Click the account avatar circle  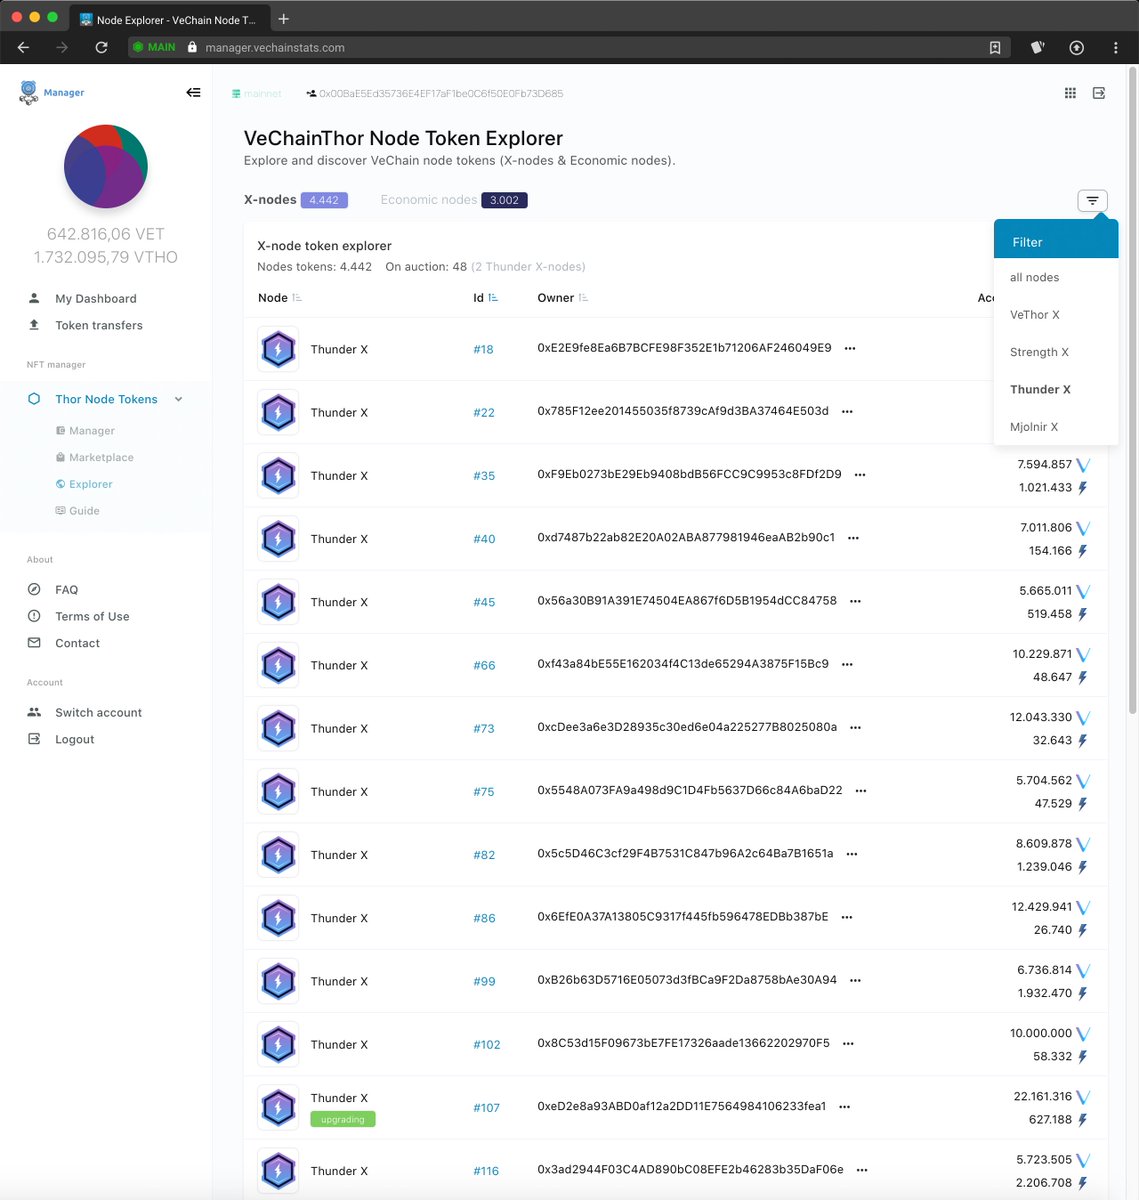106,166
